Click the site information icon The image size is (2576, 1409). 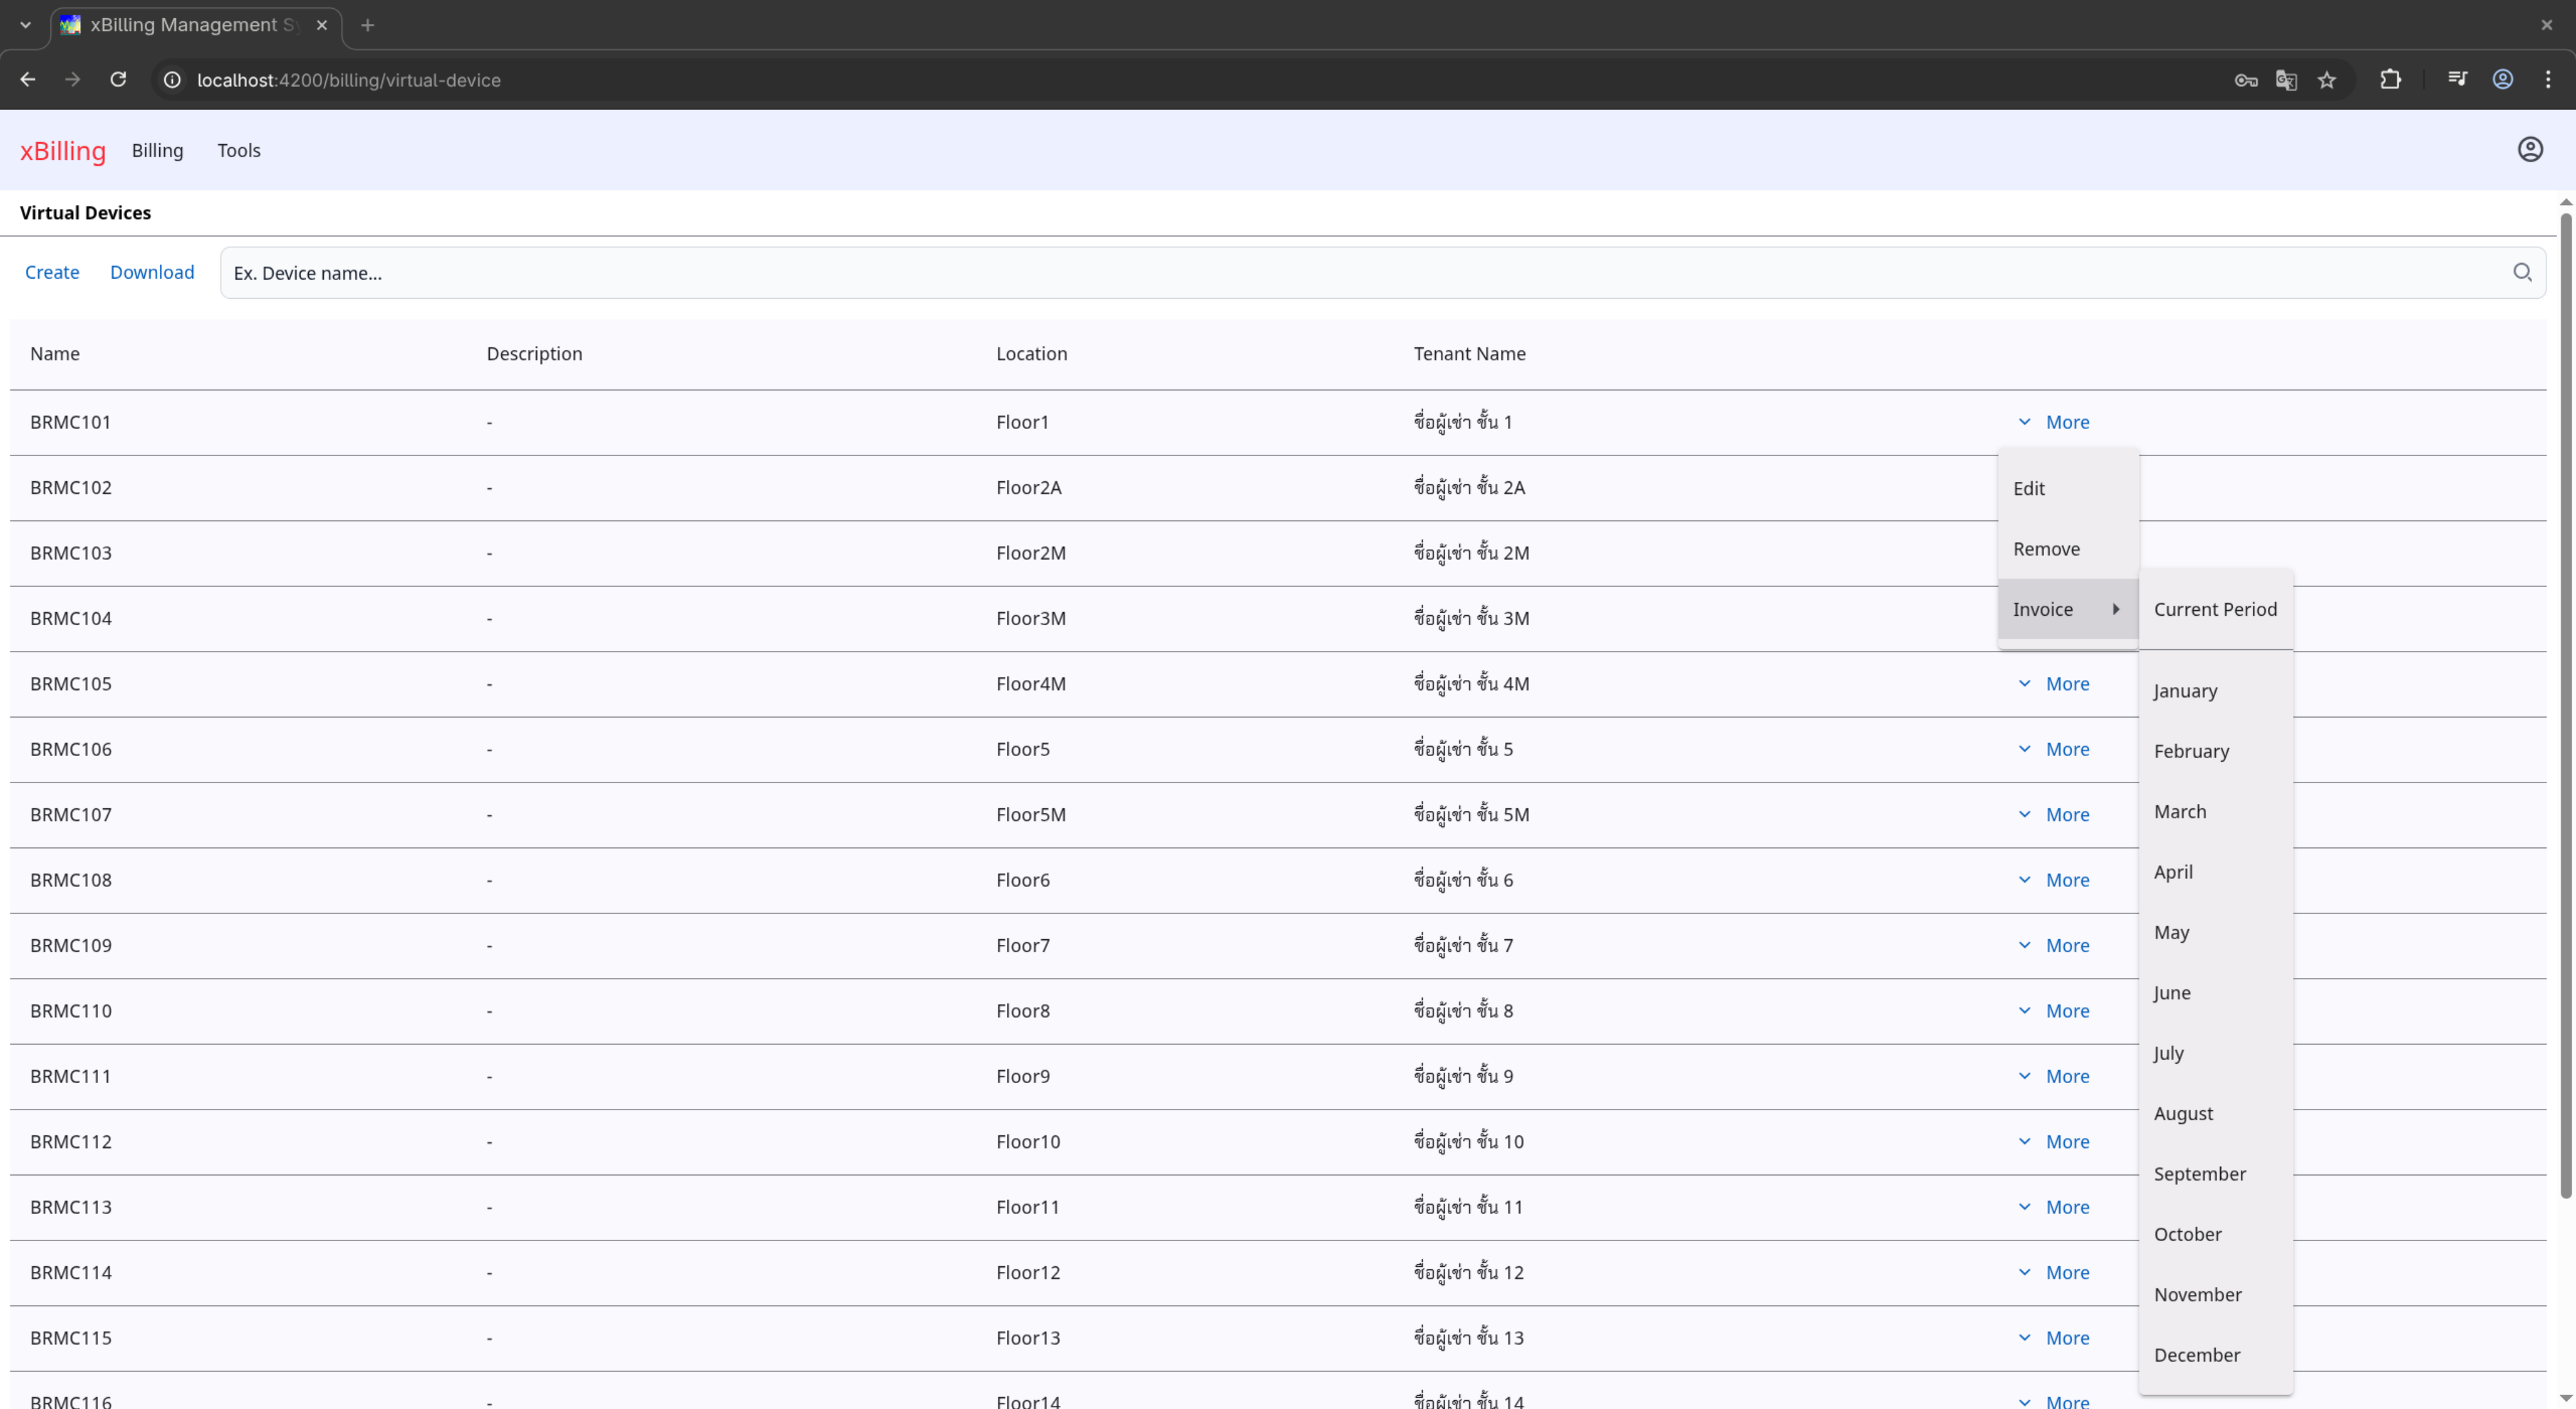pyautogui.click(x=172, y=80)
